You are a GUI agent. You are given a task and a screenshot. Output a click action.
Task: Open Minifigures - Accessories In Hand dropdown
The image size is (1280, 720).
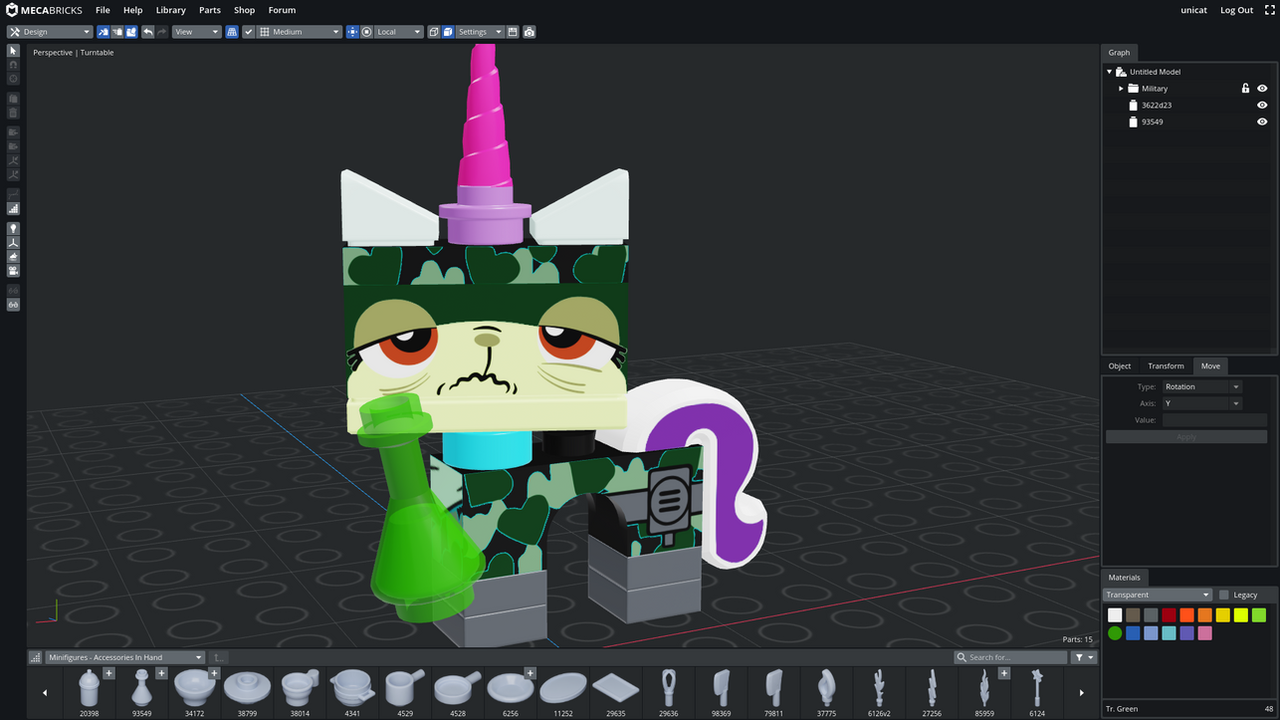tap(125, 657)
